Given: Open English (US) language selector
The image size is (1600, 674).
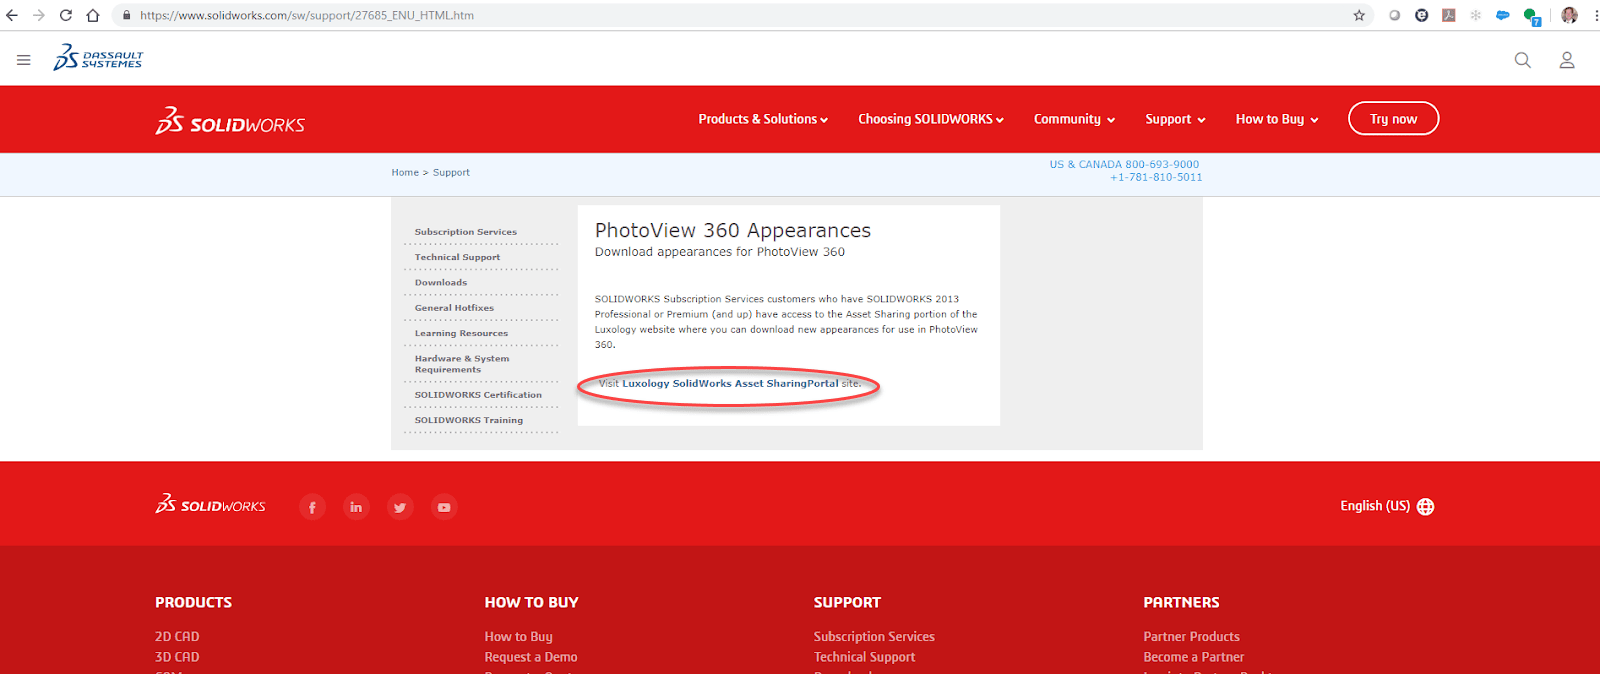Looking at the screenshot, I should [x=1375, y=506].
